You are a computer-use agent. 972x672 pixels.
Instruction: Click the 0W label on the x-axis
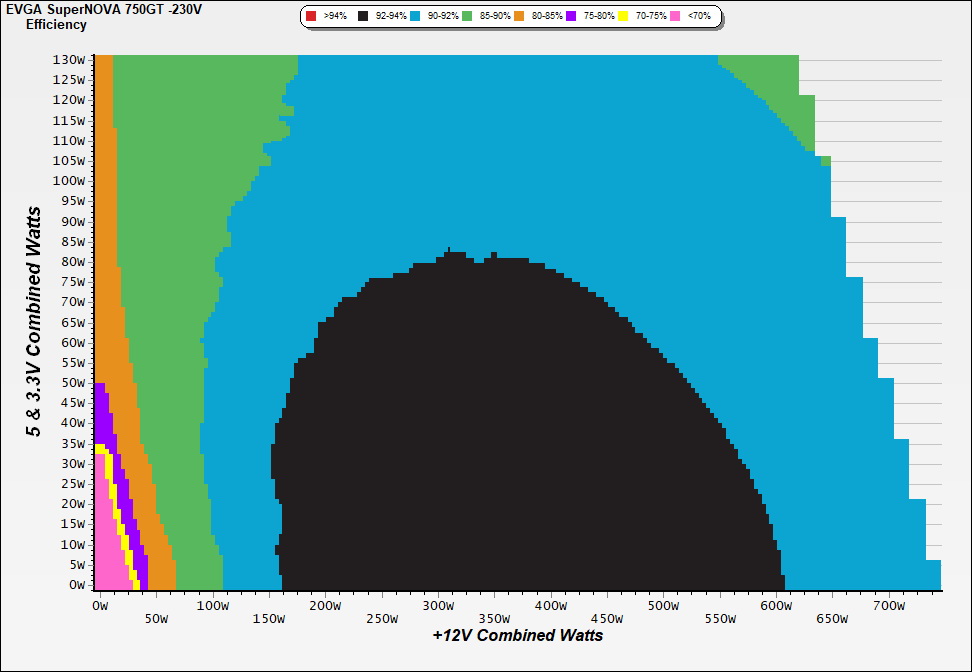[x=99, y=605]
